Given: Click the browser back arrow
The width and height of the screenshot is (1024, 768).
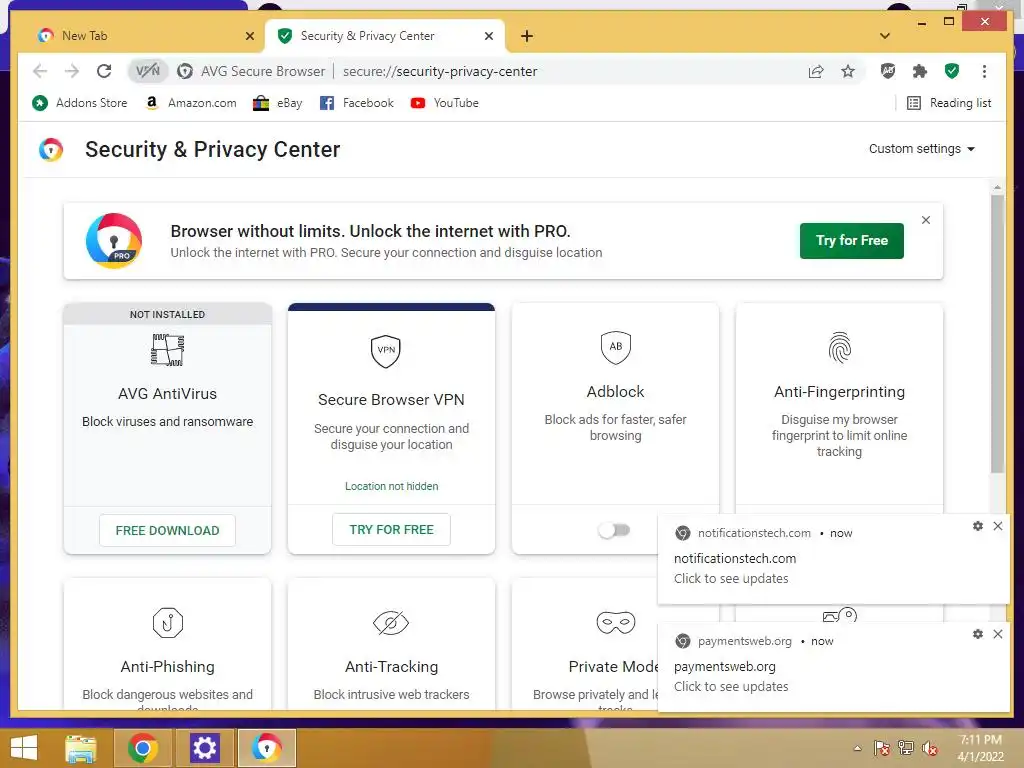Looking at the screenshot, I should (x=40, y=71).
